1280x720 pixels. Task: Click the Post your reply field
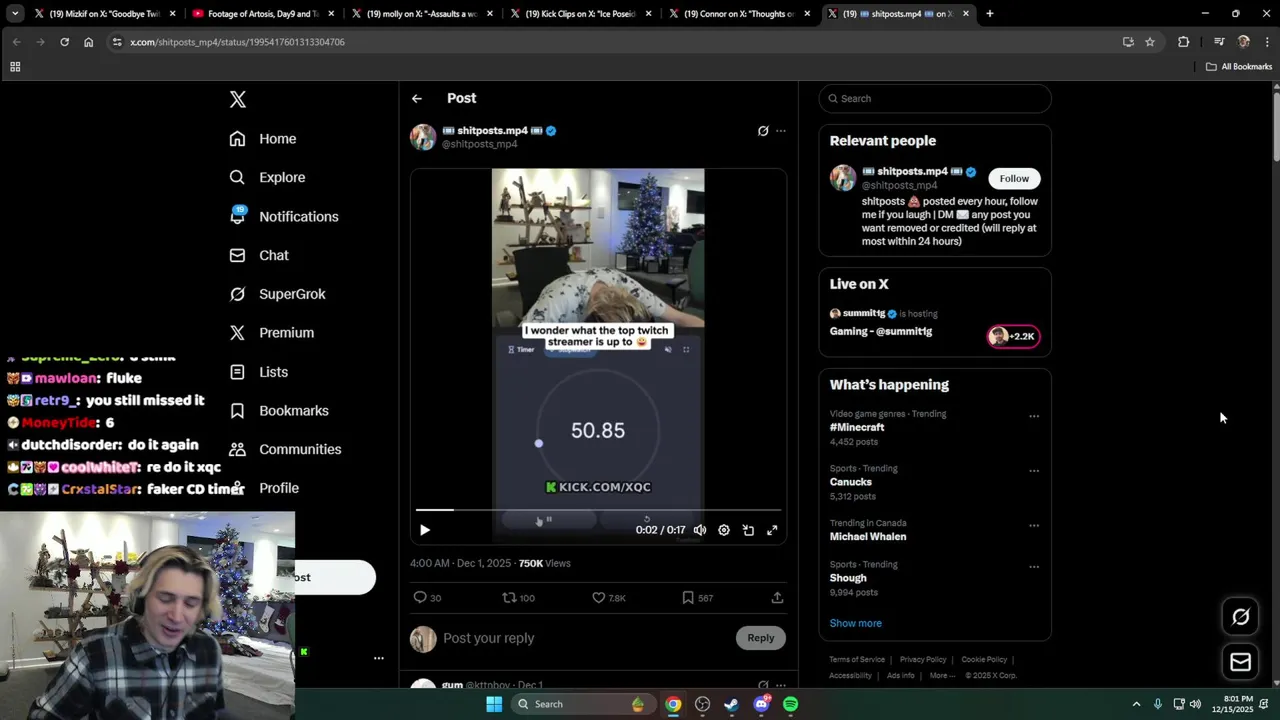(x=585, y=638)
